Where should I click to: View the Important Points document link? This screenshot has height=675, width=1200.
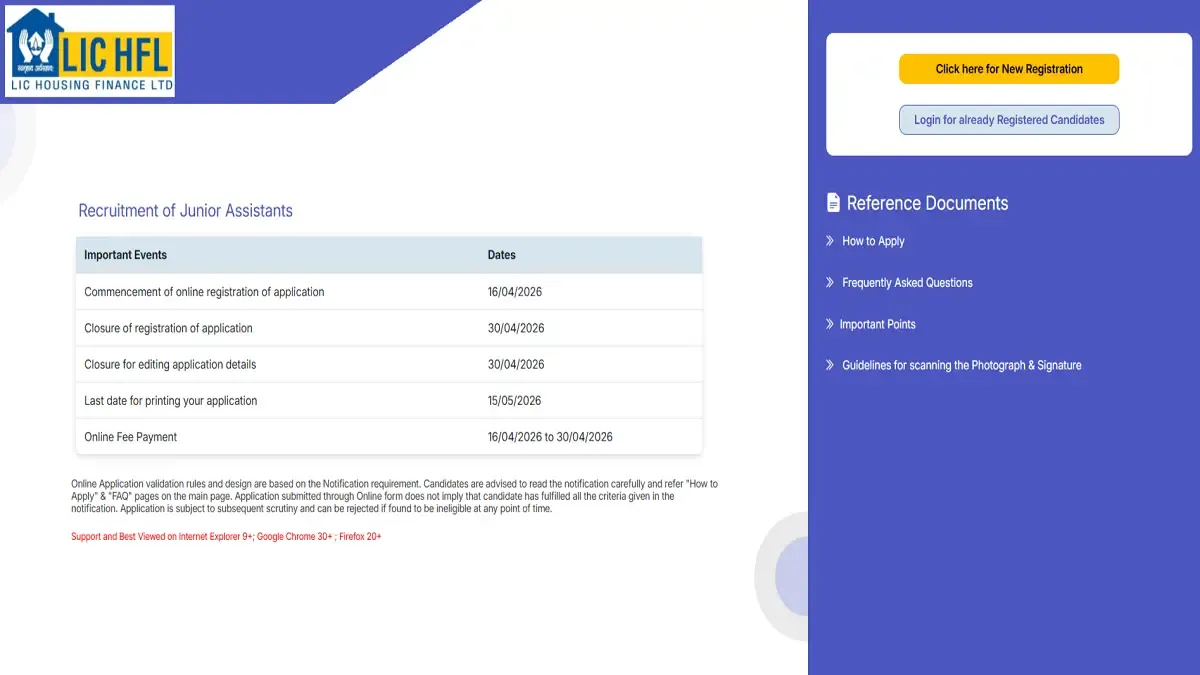tap(877, 324)
